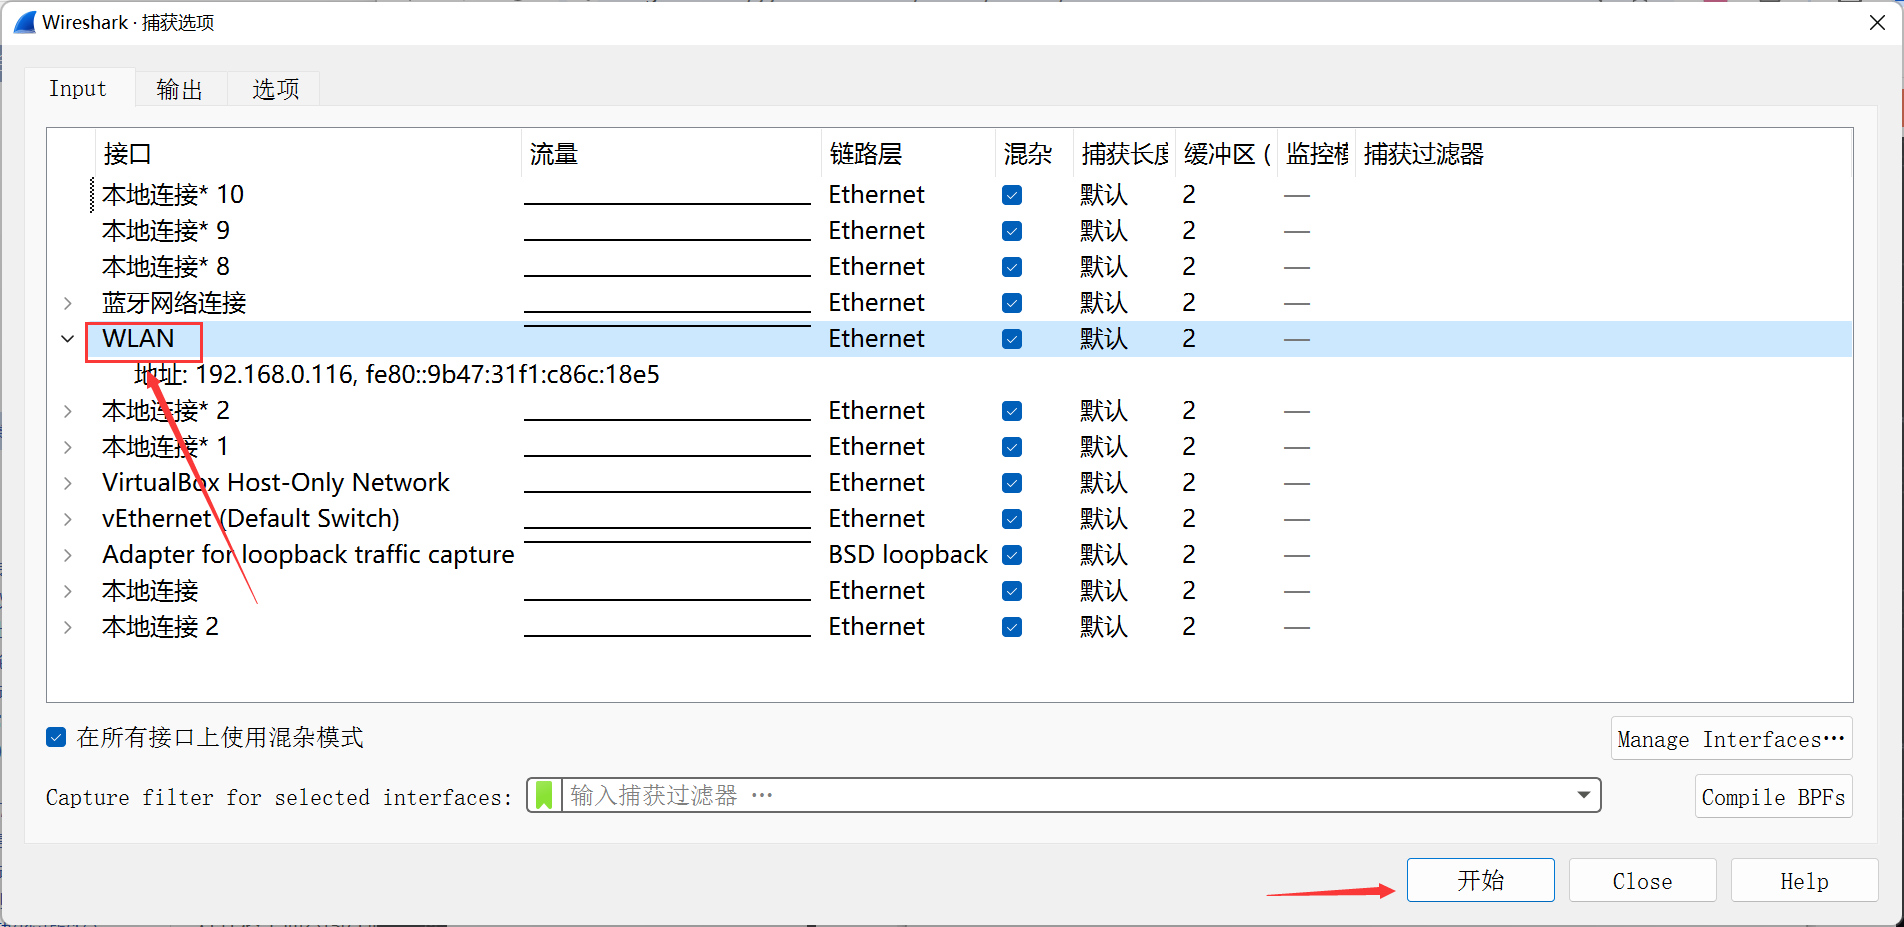Click the 捕获过滤器 column header
This screenshot has width=1904, height=927.
point(1424,154)
